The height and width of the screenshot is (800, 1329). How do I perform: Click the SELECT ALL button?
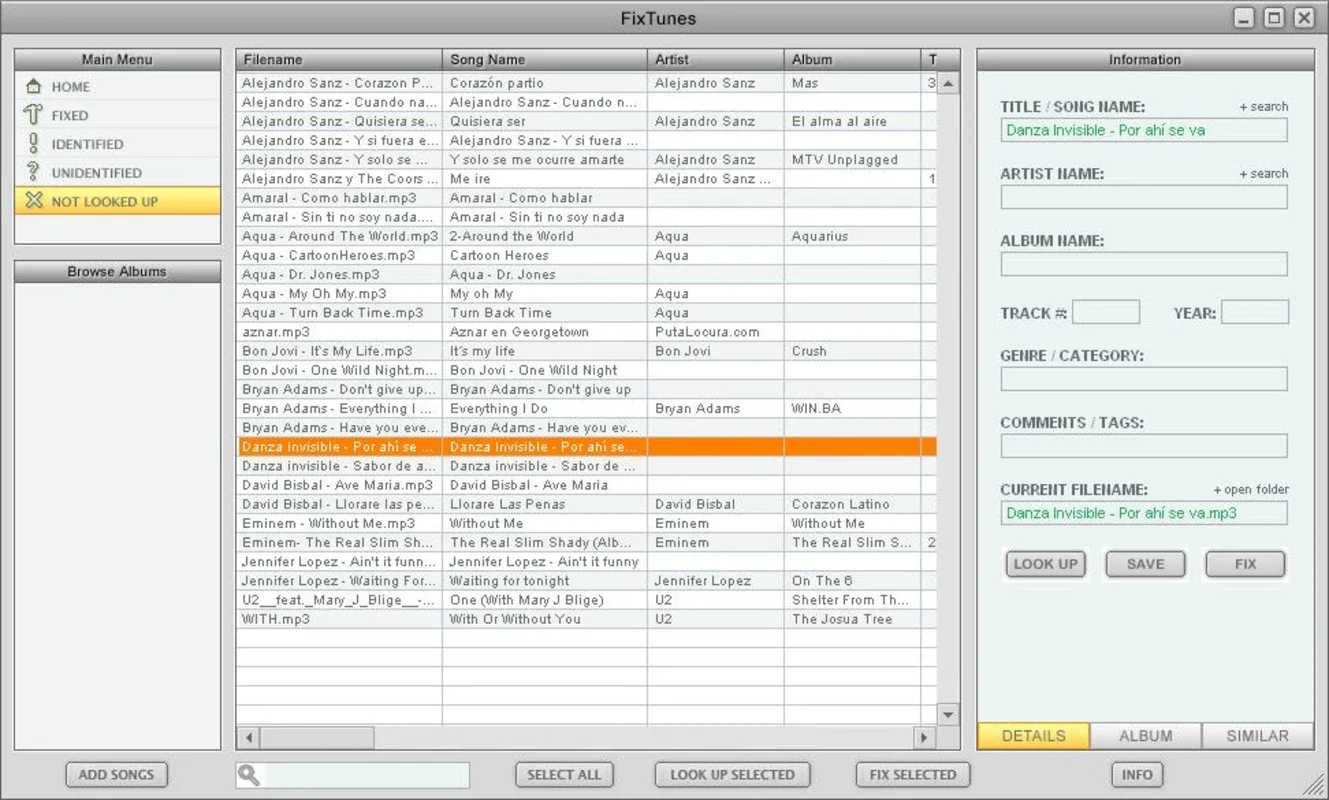[x=564, y=775]
